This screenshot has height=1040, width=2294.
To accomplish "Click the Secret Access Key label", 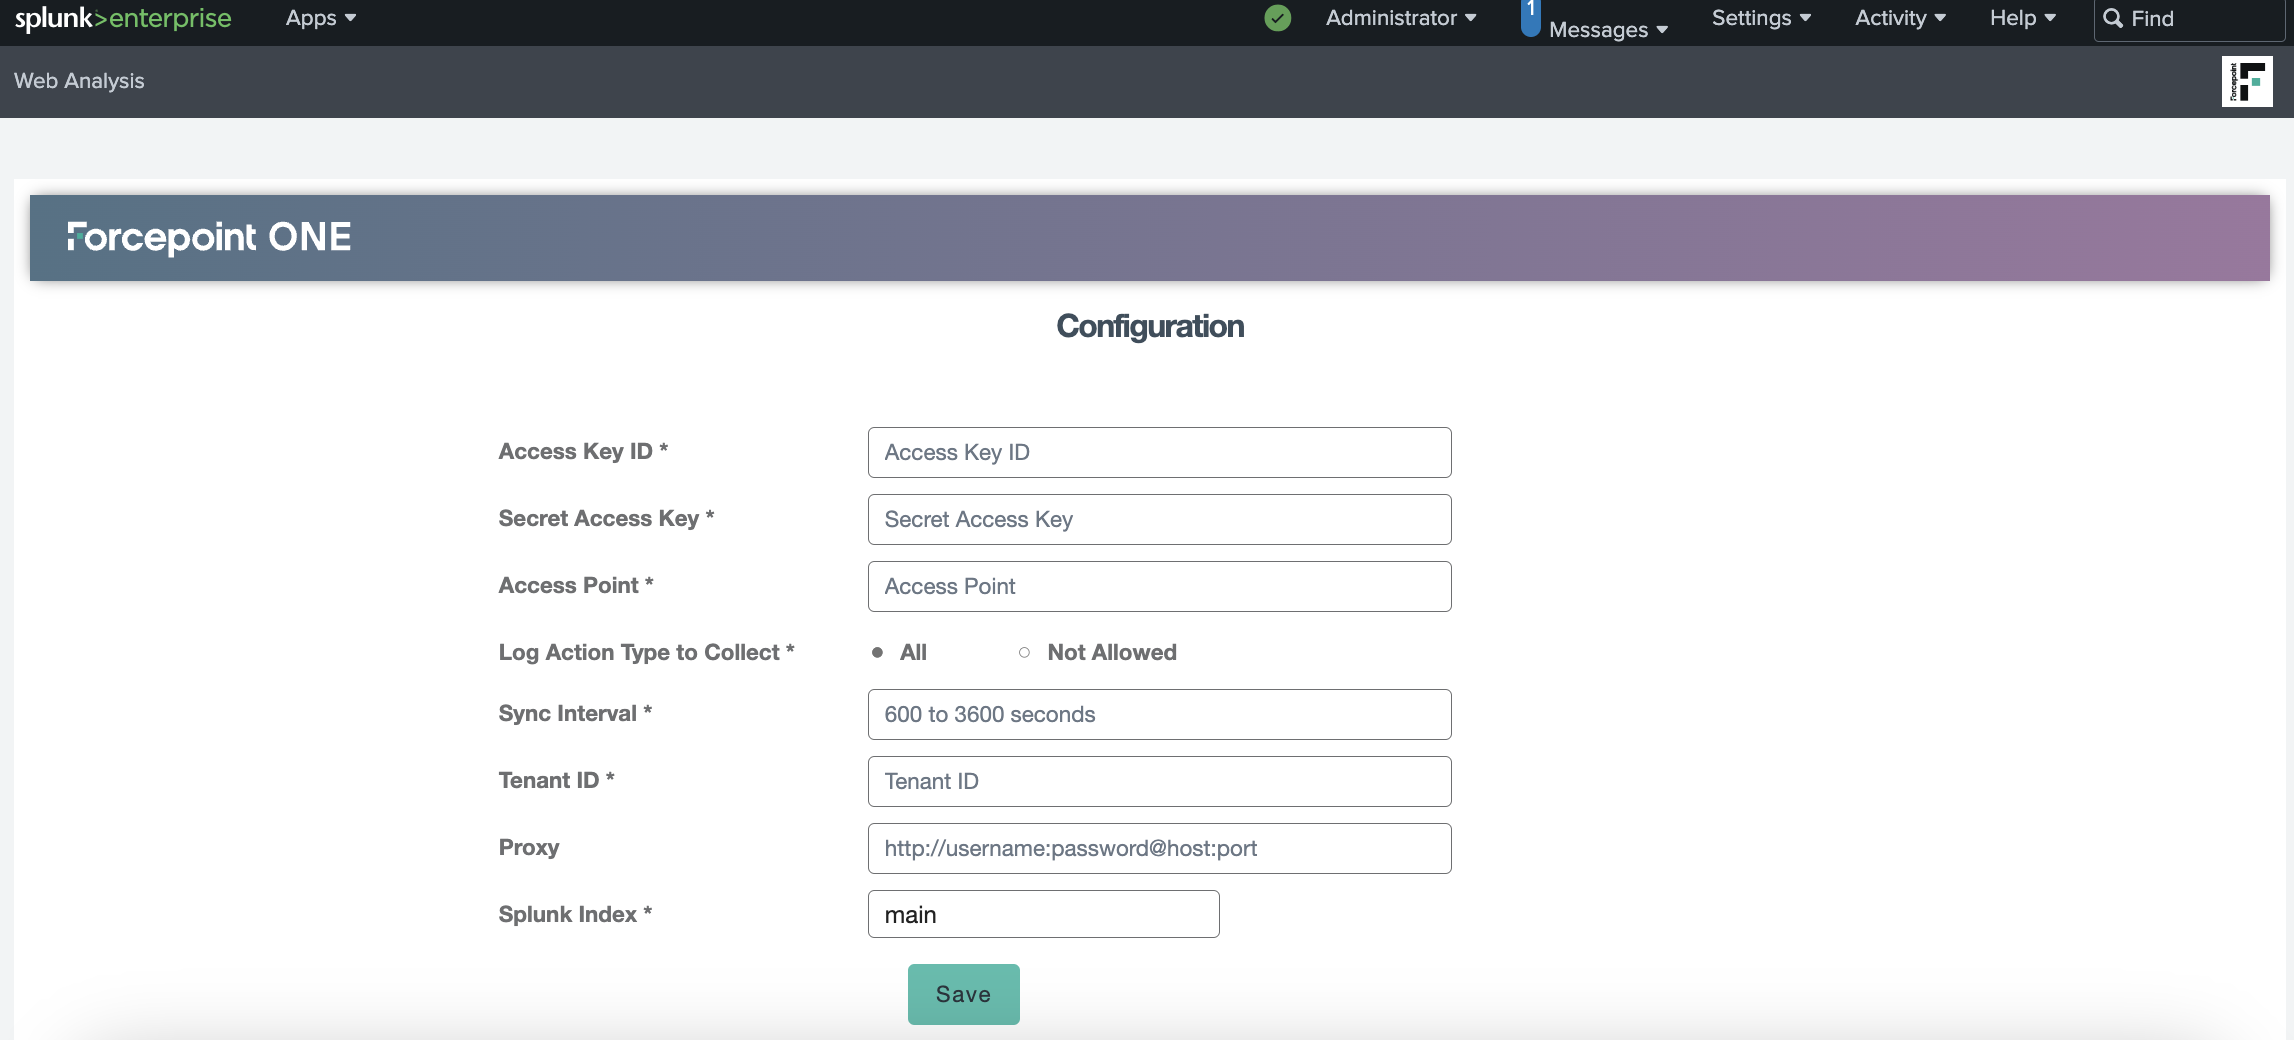I will 606,518.
